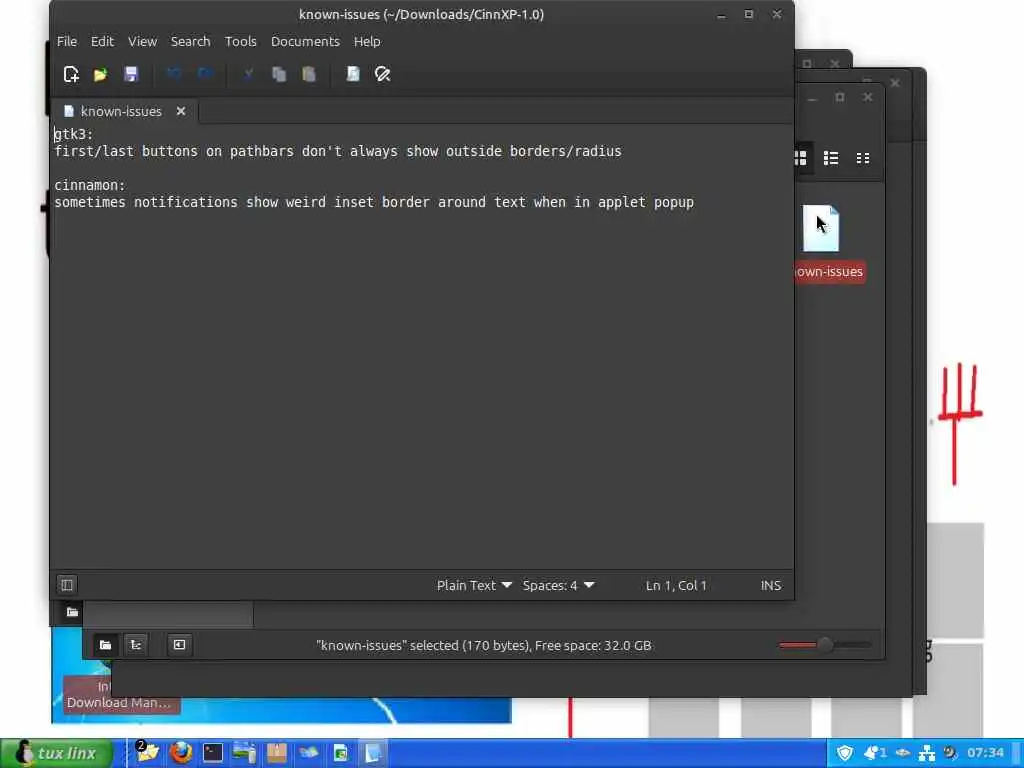Switch file manager to icon view
Viewport: 1024px width, 768px height.
pyautogui.click(x=801, y=158)
